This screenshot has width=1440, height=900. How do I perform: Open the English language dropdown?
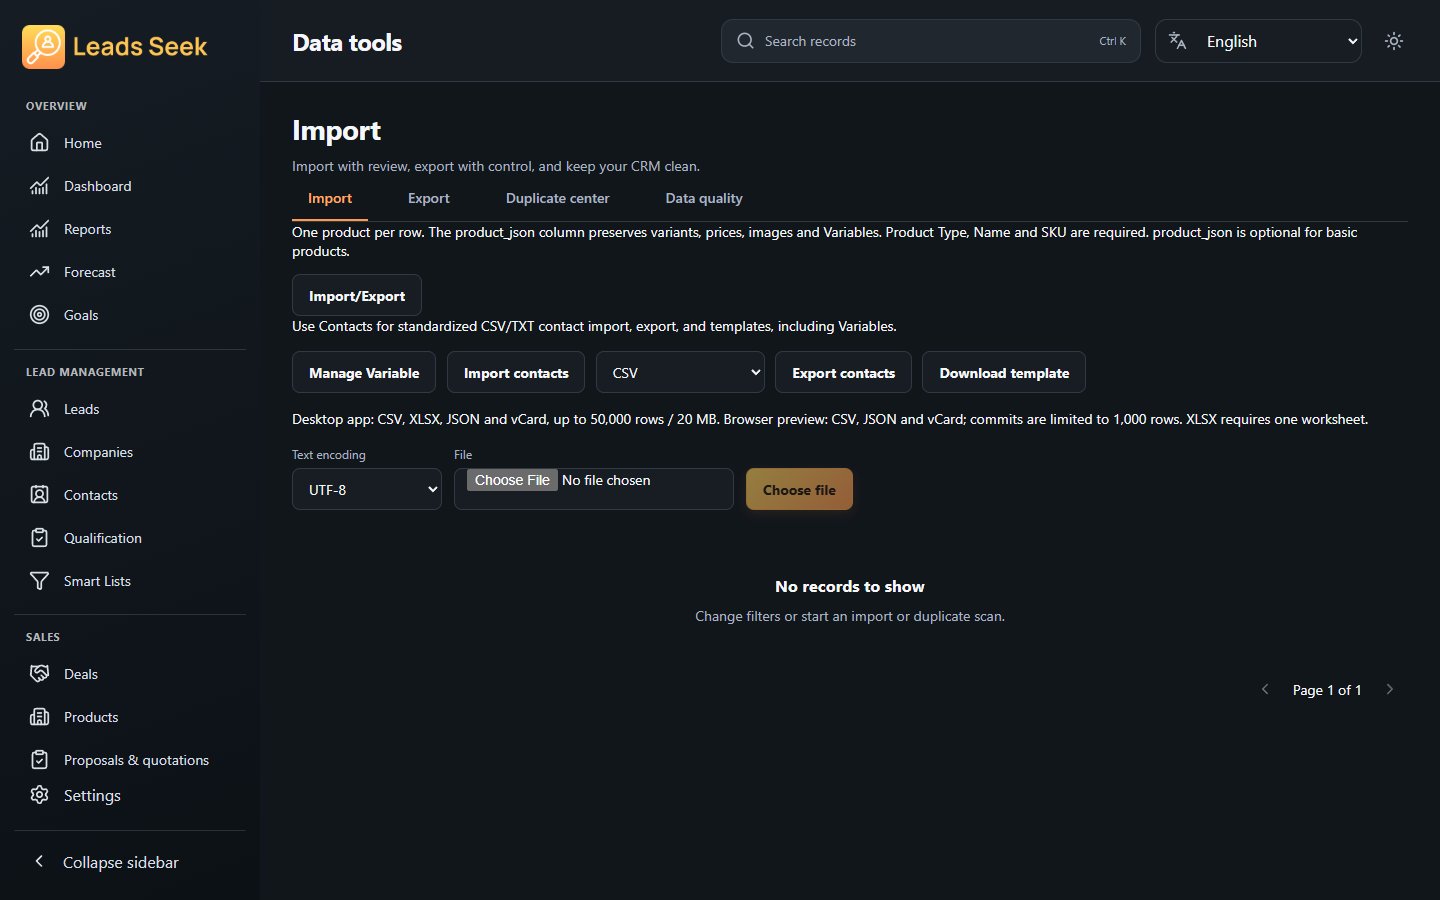[x=1258, y=41]
